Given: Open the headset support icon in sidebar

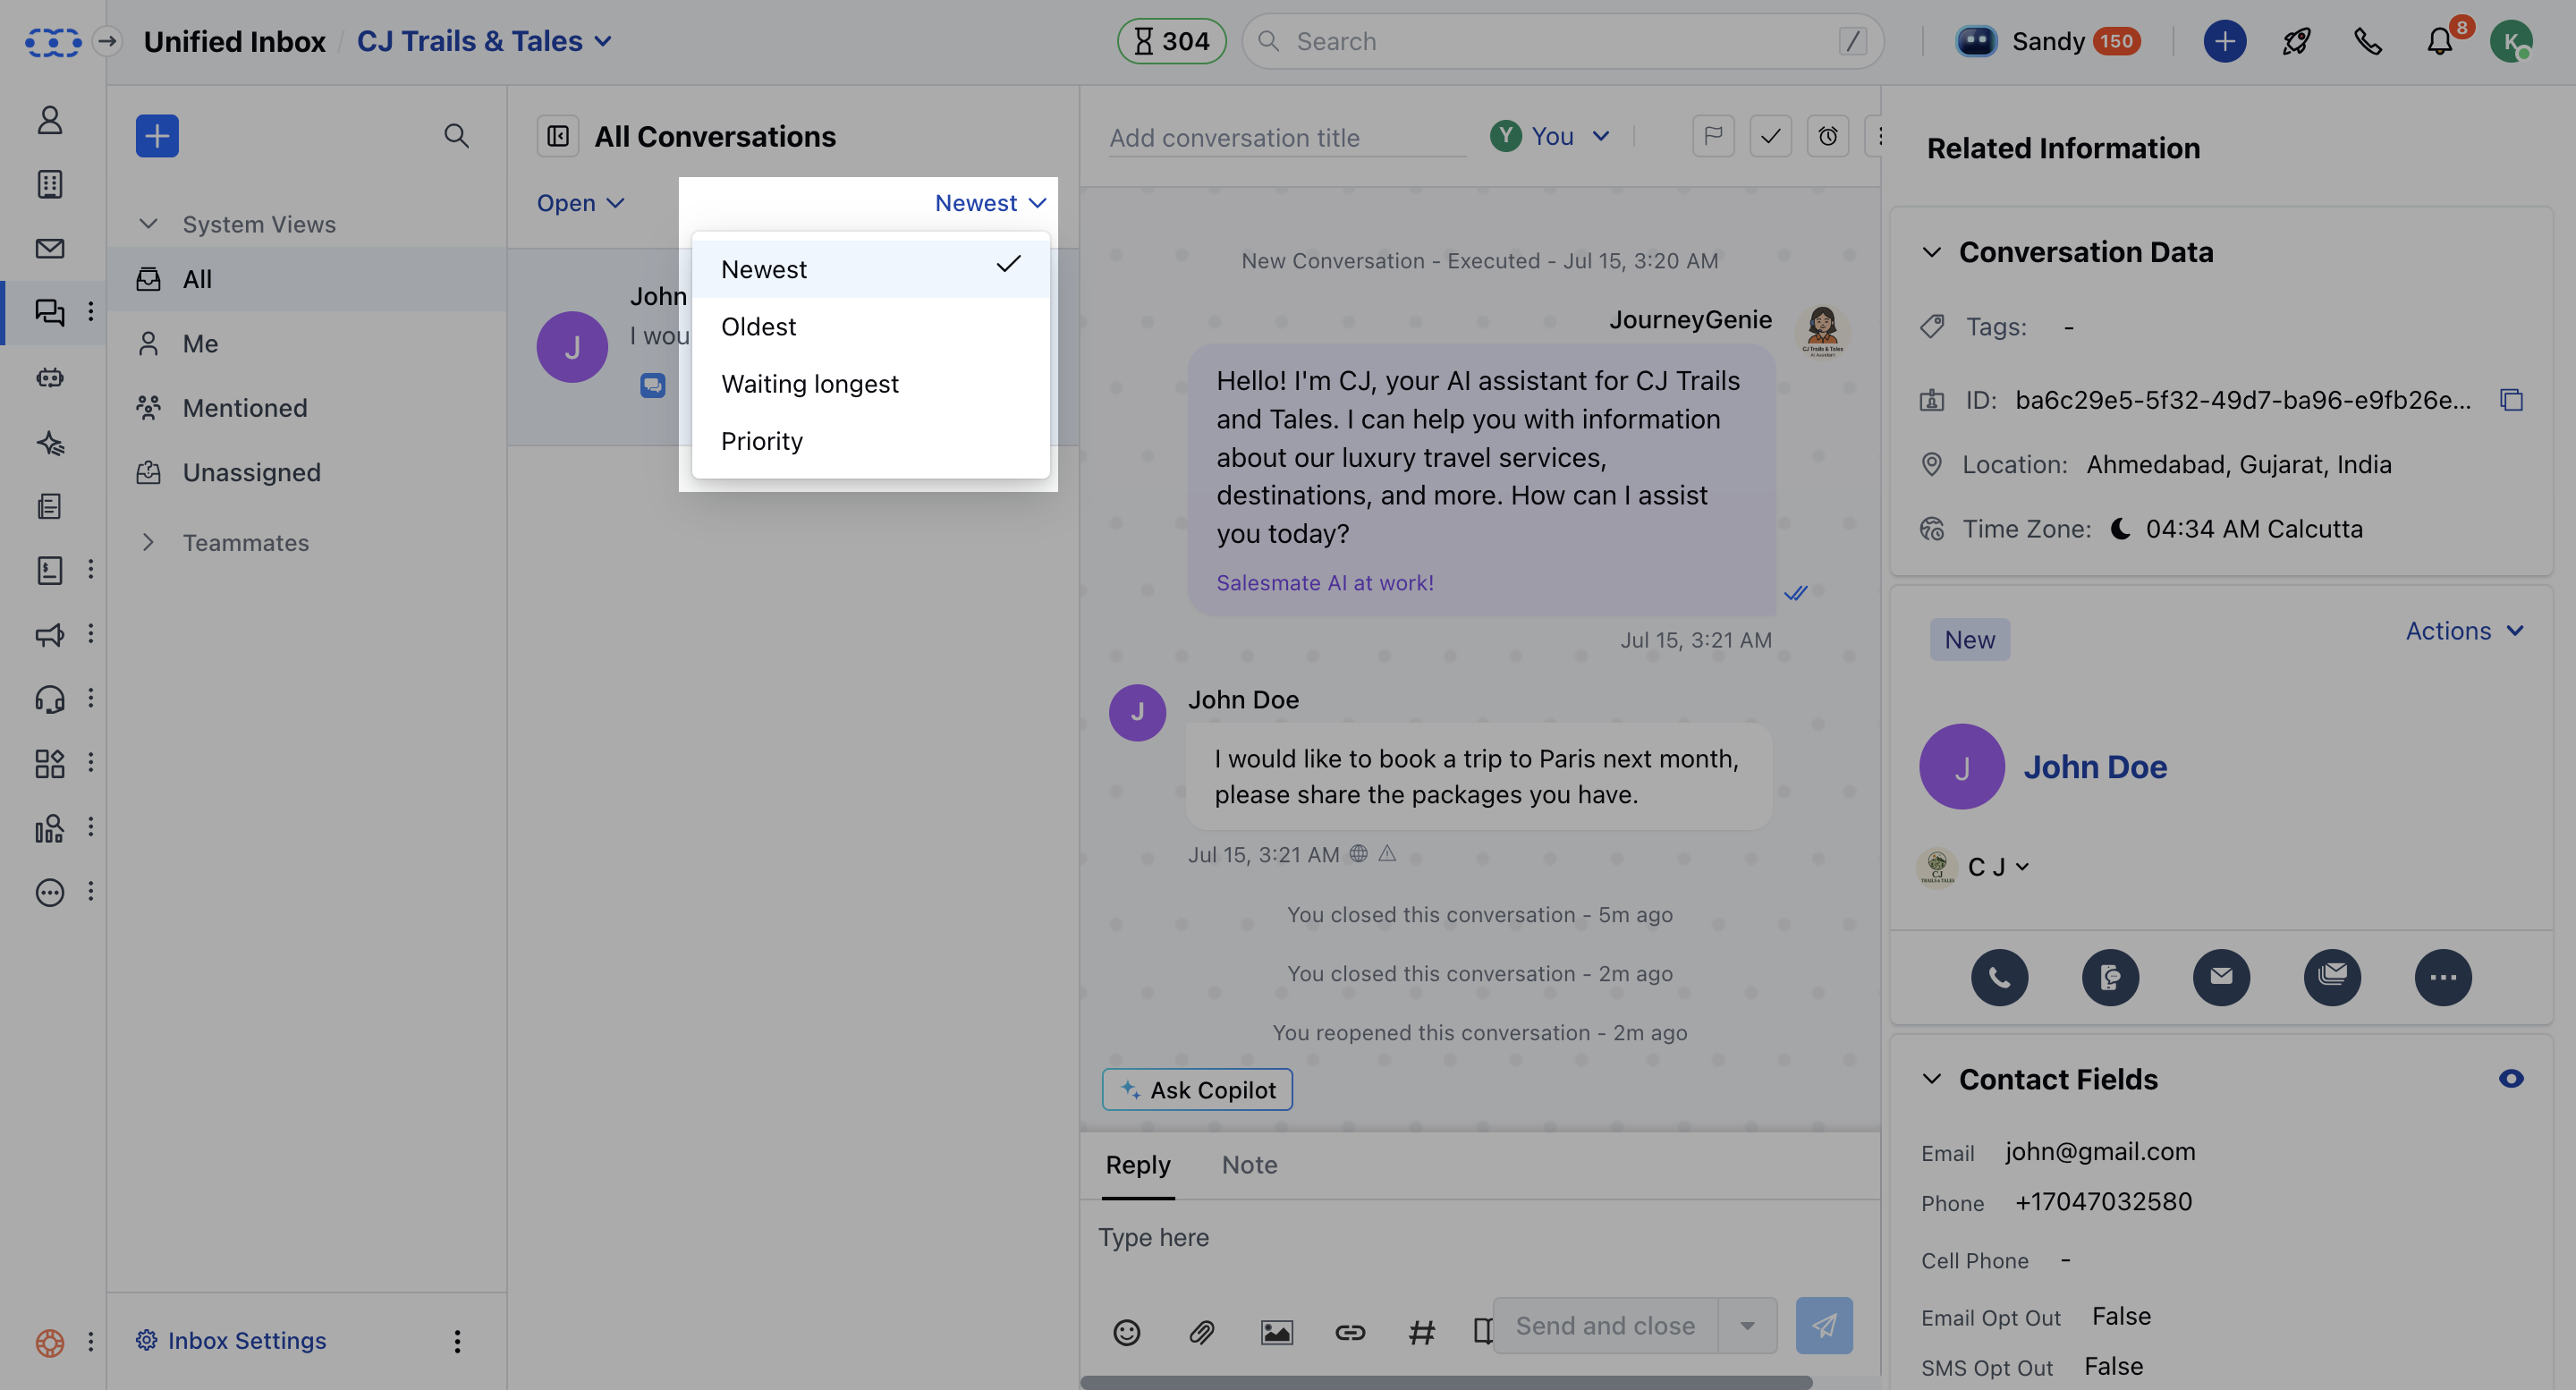Looking at the screenshot, I should tap(49, 698).
